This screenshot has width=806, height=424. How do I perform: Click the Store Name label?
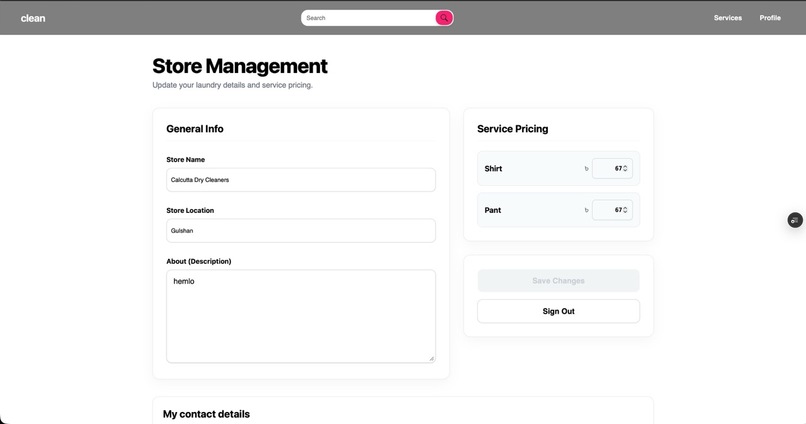click(186, 160)
